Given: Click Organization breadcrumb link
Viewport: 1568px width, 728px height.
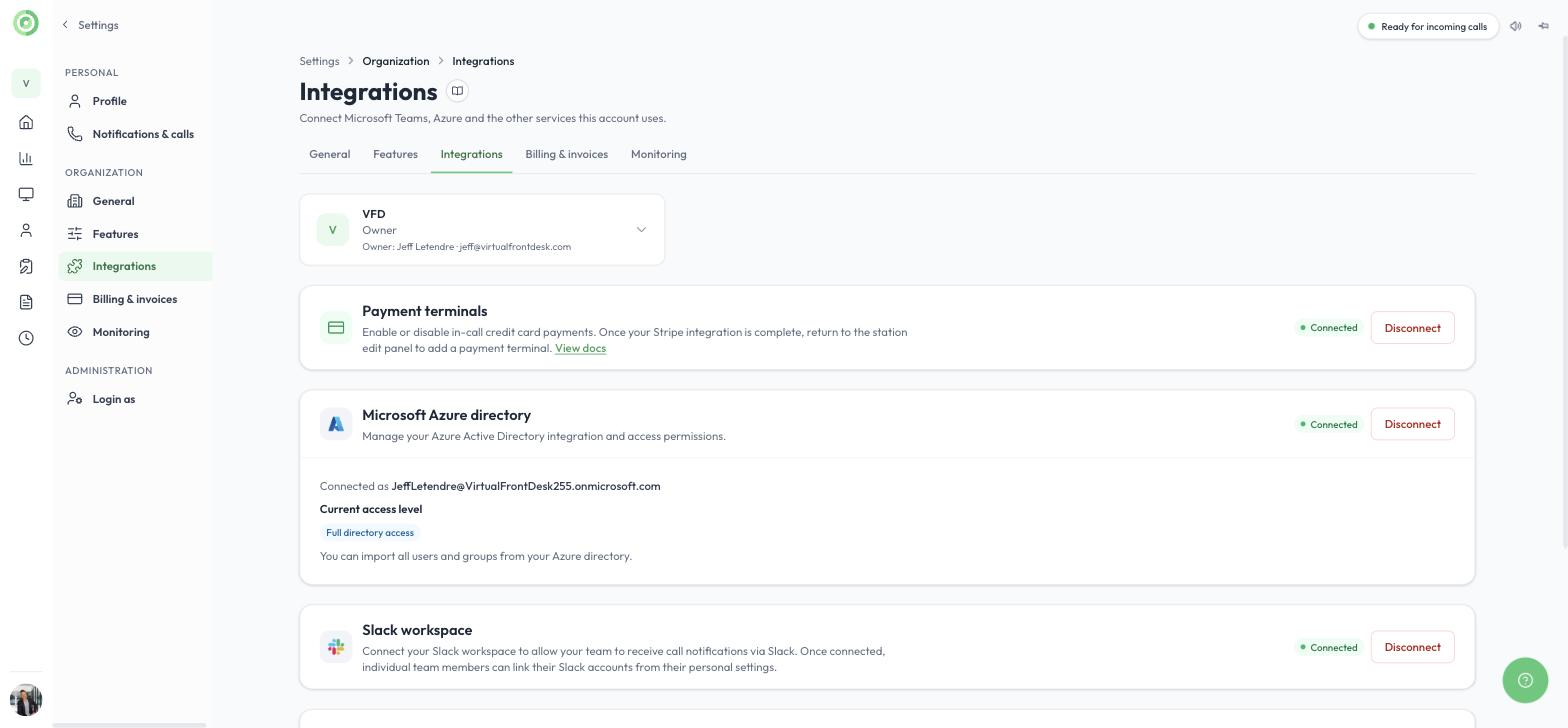Looking at the screenshot, I should 395,61.
